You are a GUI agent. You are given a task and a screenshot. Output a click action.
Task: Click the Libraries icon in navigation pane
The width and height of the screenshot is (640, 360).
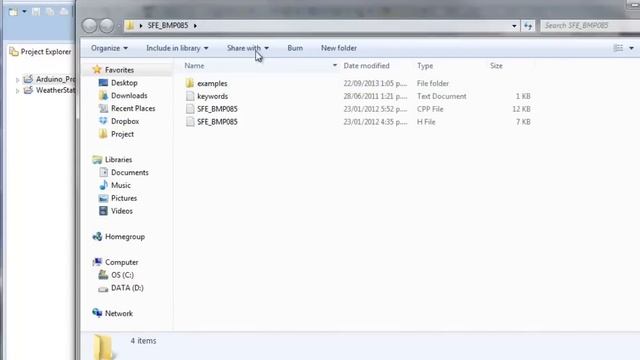pos(97,160)
